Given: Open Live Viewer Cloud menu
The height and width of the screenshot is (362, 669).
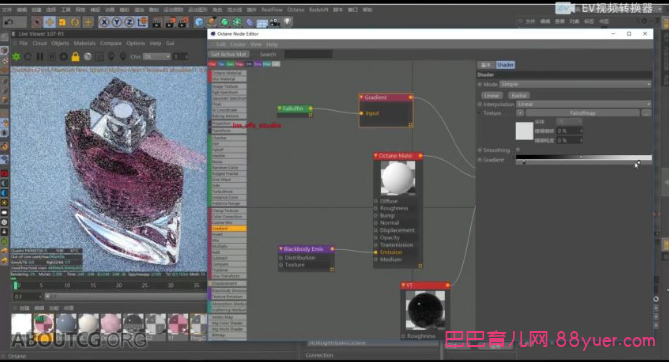Looking at the screenshot, I should [39, 43].
